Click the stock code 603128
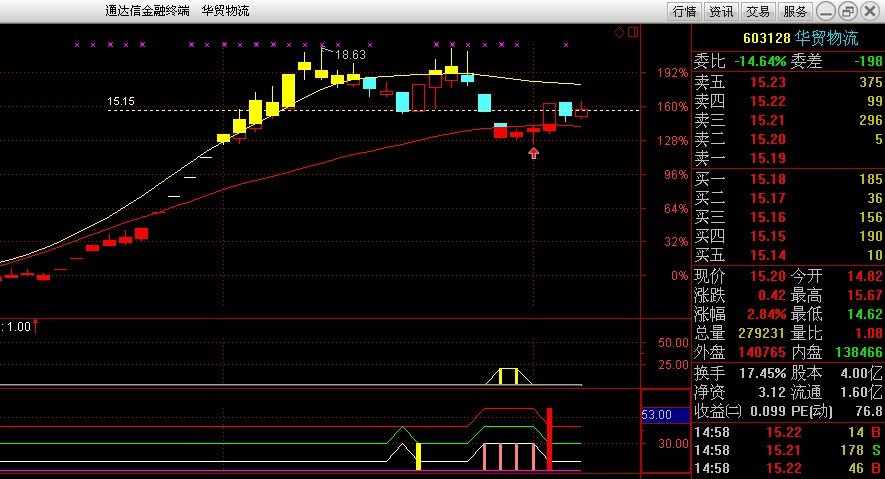 point(766,38)
